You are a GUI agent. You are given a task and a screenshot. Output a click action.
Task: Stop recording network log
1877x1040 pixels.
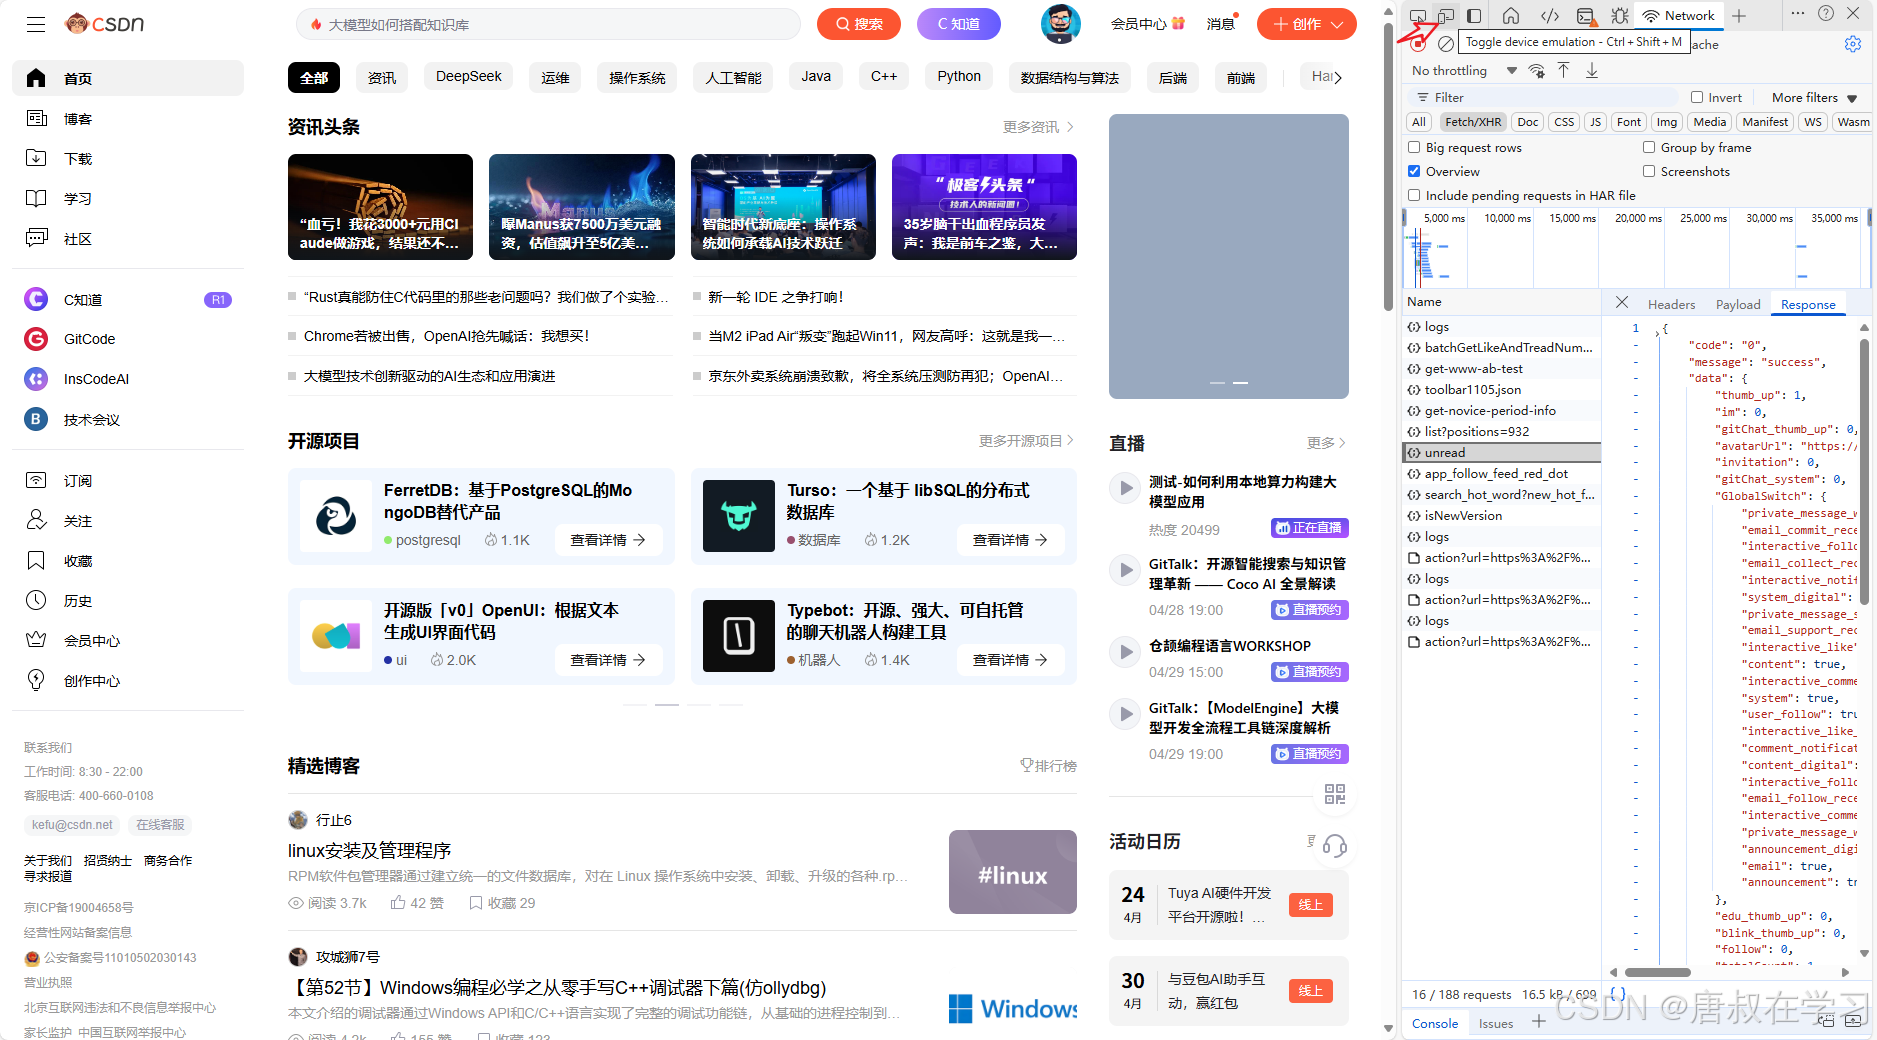tap(1418, 44)
